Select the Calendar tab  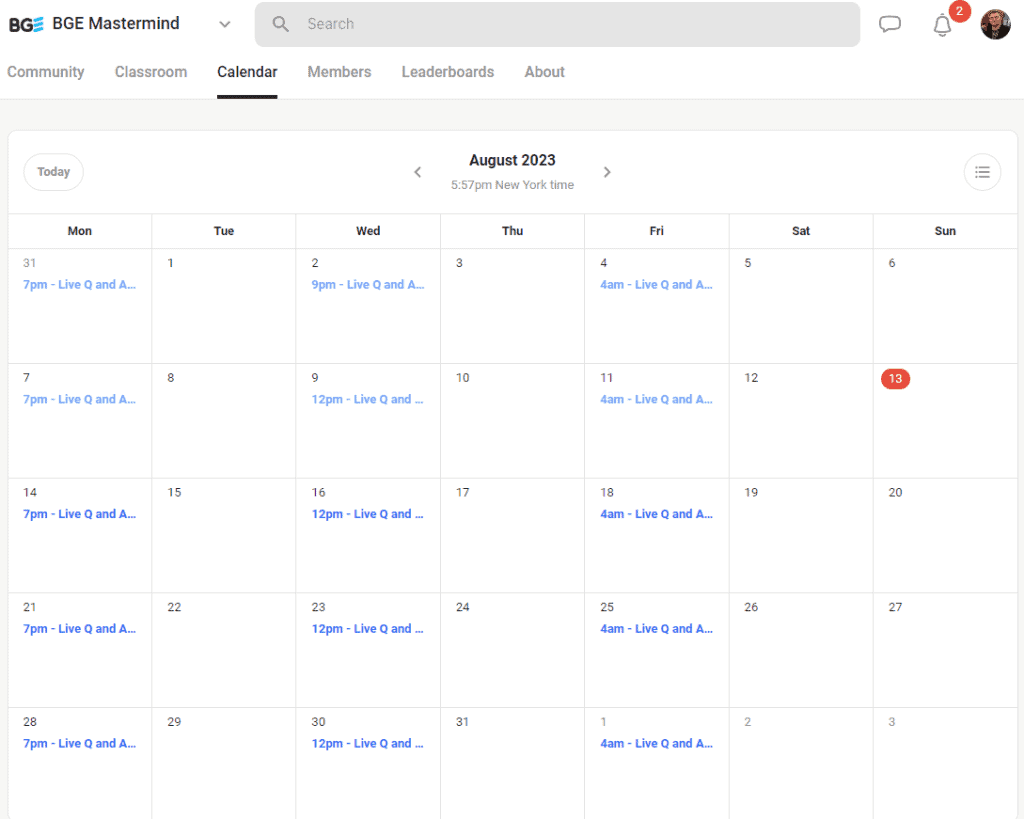coord(247,72)
